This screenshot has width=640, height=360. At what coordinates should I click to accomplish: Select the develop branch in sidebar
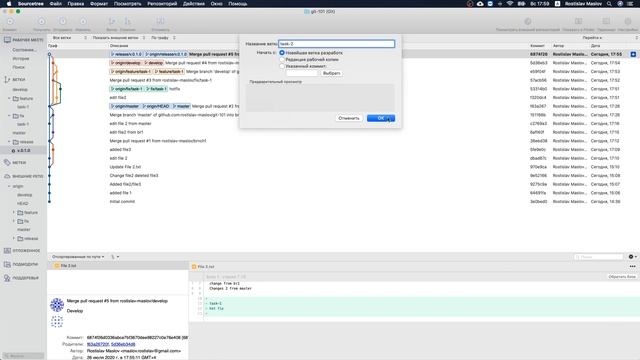point(20,89)
